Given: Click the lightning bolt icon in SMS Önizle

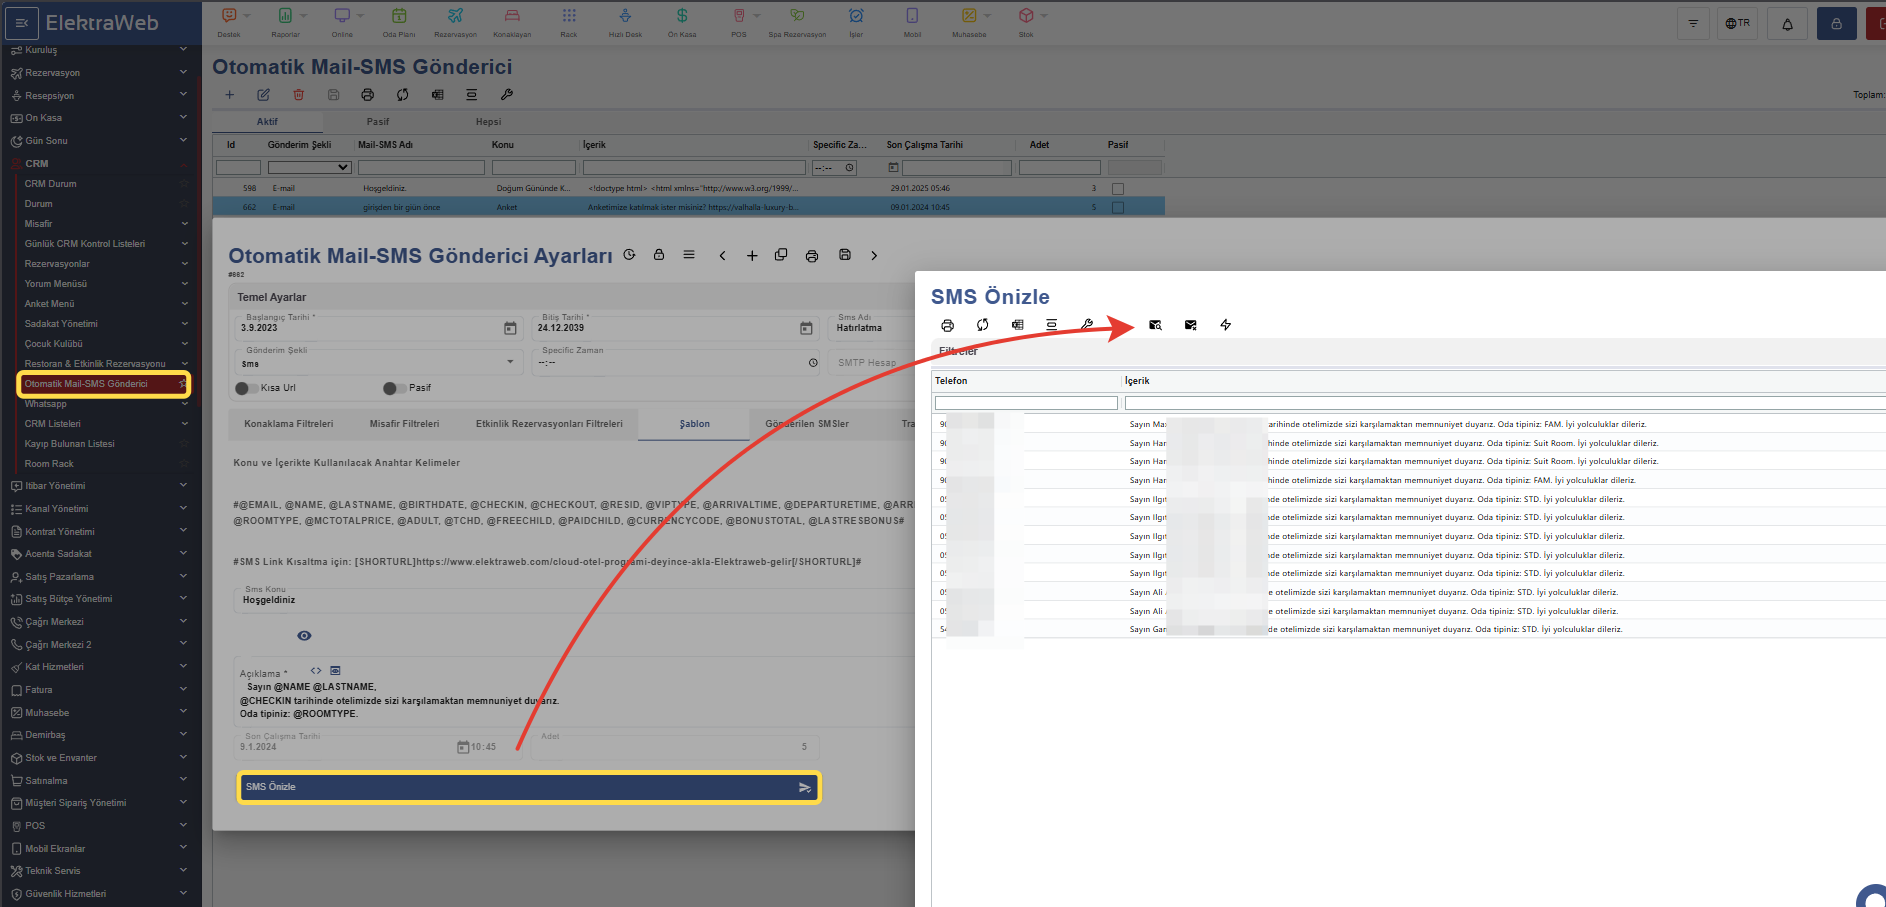Looking at the screenshot, I should click(1225, 325).
